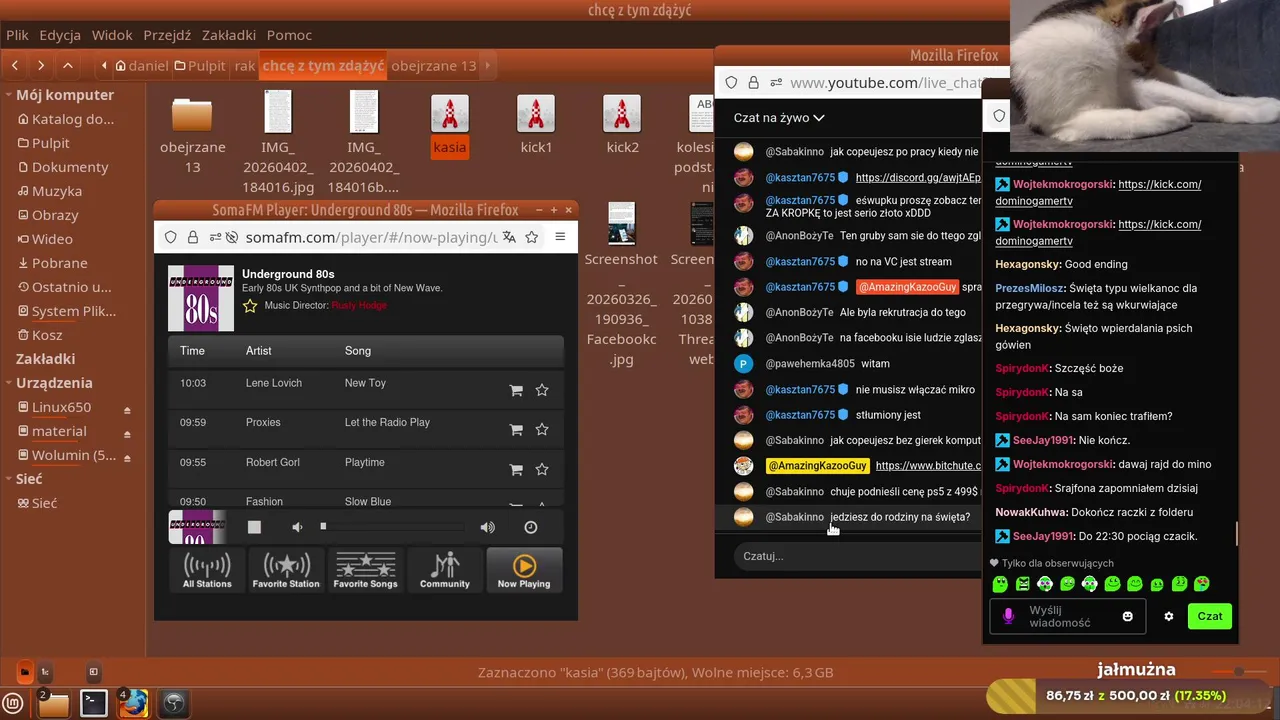Open the sleep timer clock icon in SomaFM
The image size is (1280, 720).
click(x=531, y=527)
